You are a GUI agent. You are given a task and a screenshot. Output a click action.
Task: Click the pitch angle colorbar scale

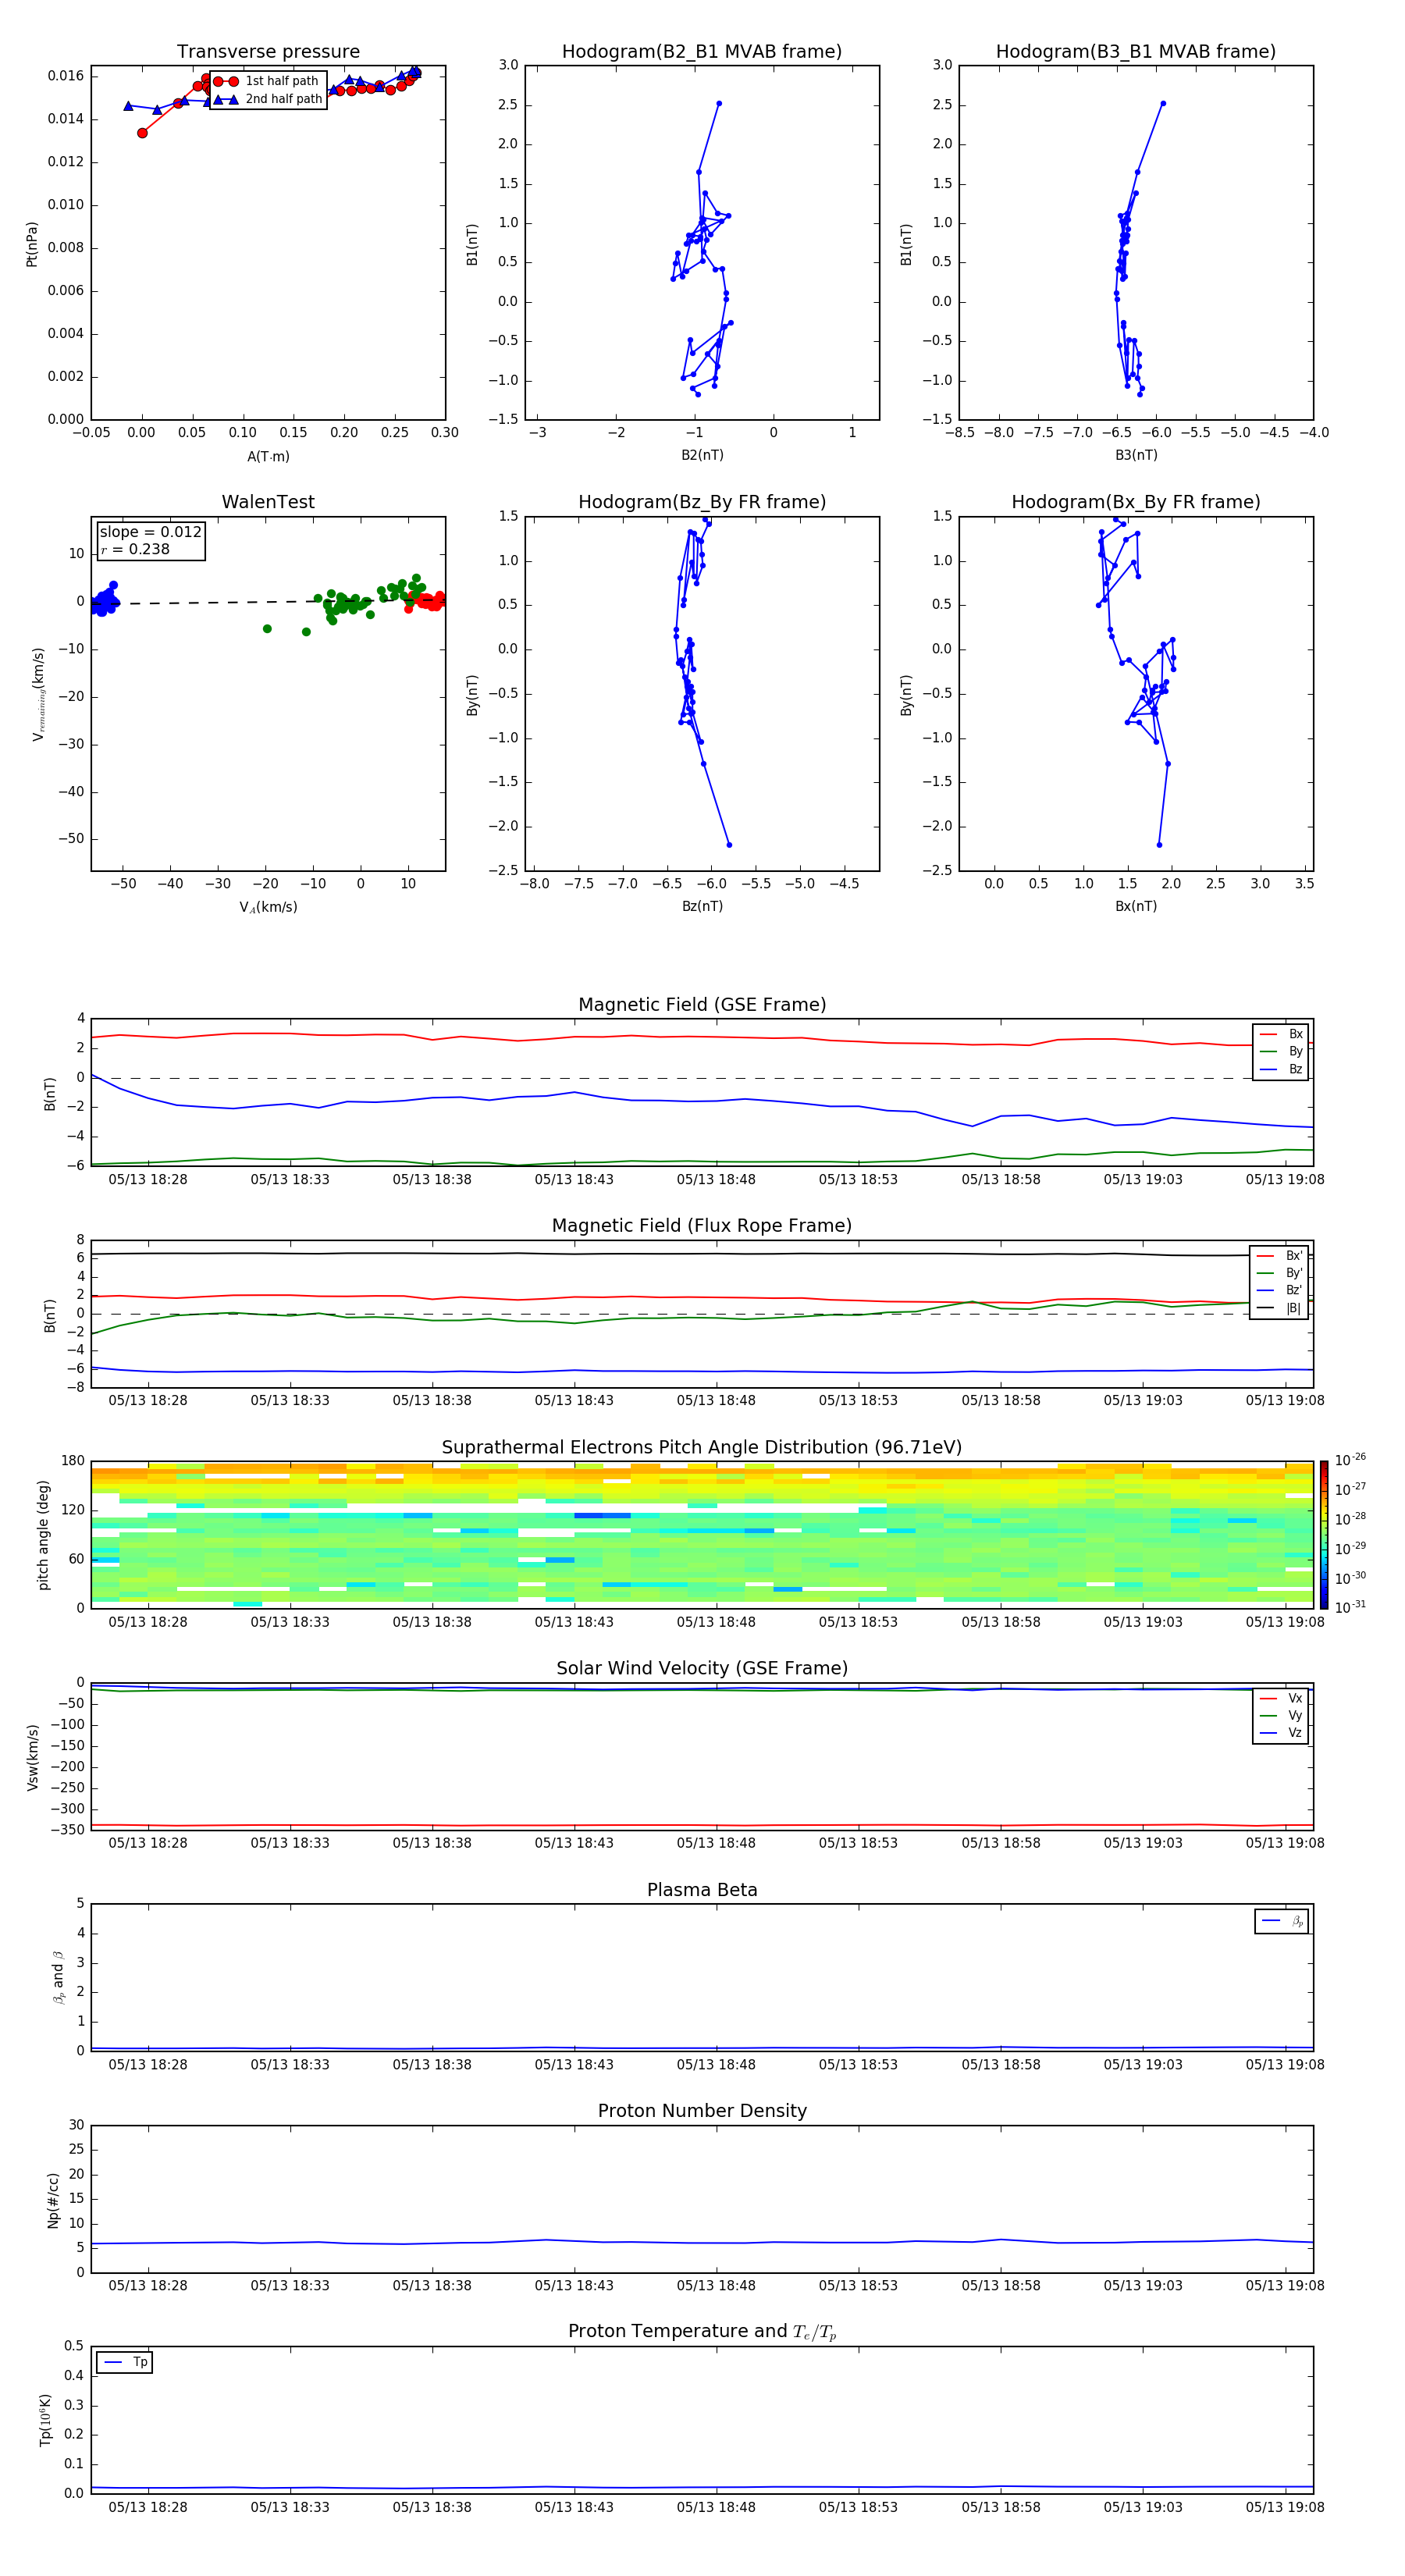(1323, 1534)
